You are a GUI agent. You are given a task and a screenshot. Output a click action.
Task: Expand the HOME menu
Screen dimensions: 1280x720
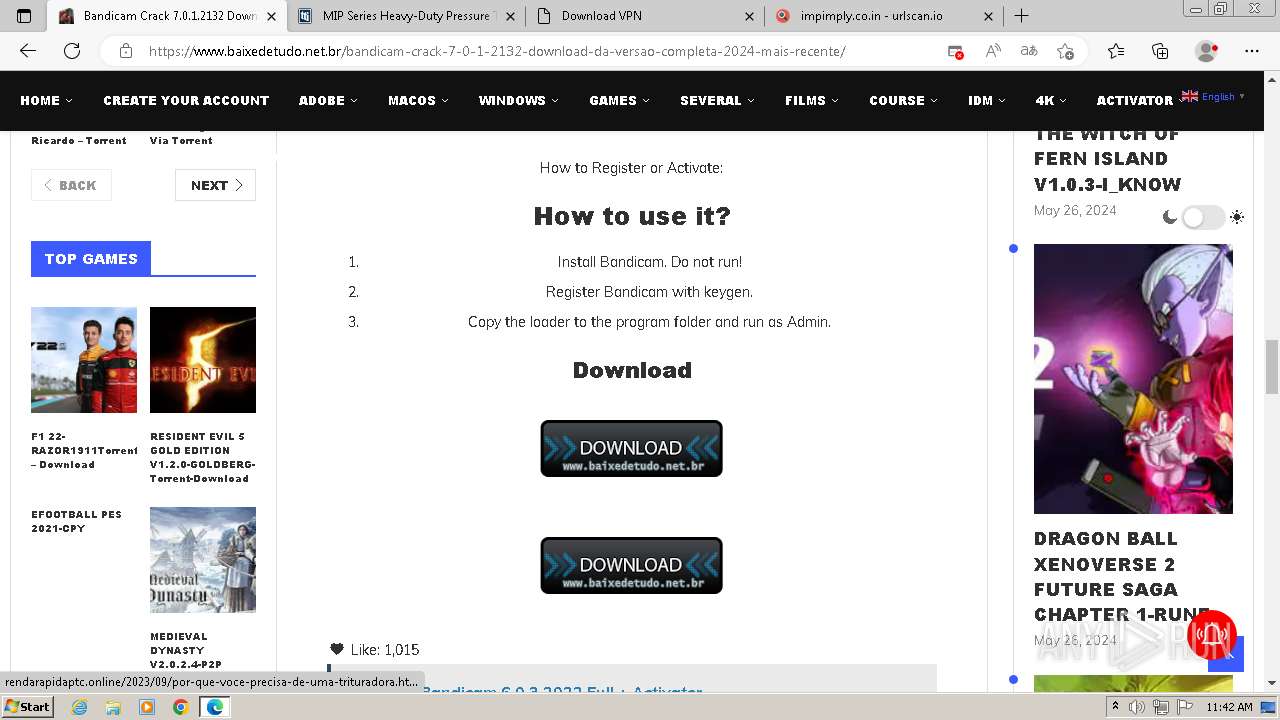point(46,100)
